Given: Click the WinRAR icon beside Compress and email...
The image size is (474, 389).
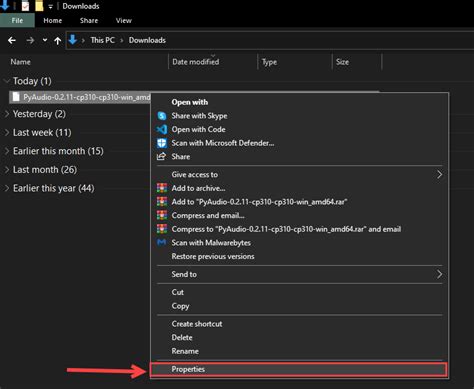Looking at the screenshot, I should 162,215.
